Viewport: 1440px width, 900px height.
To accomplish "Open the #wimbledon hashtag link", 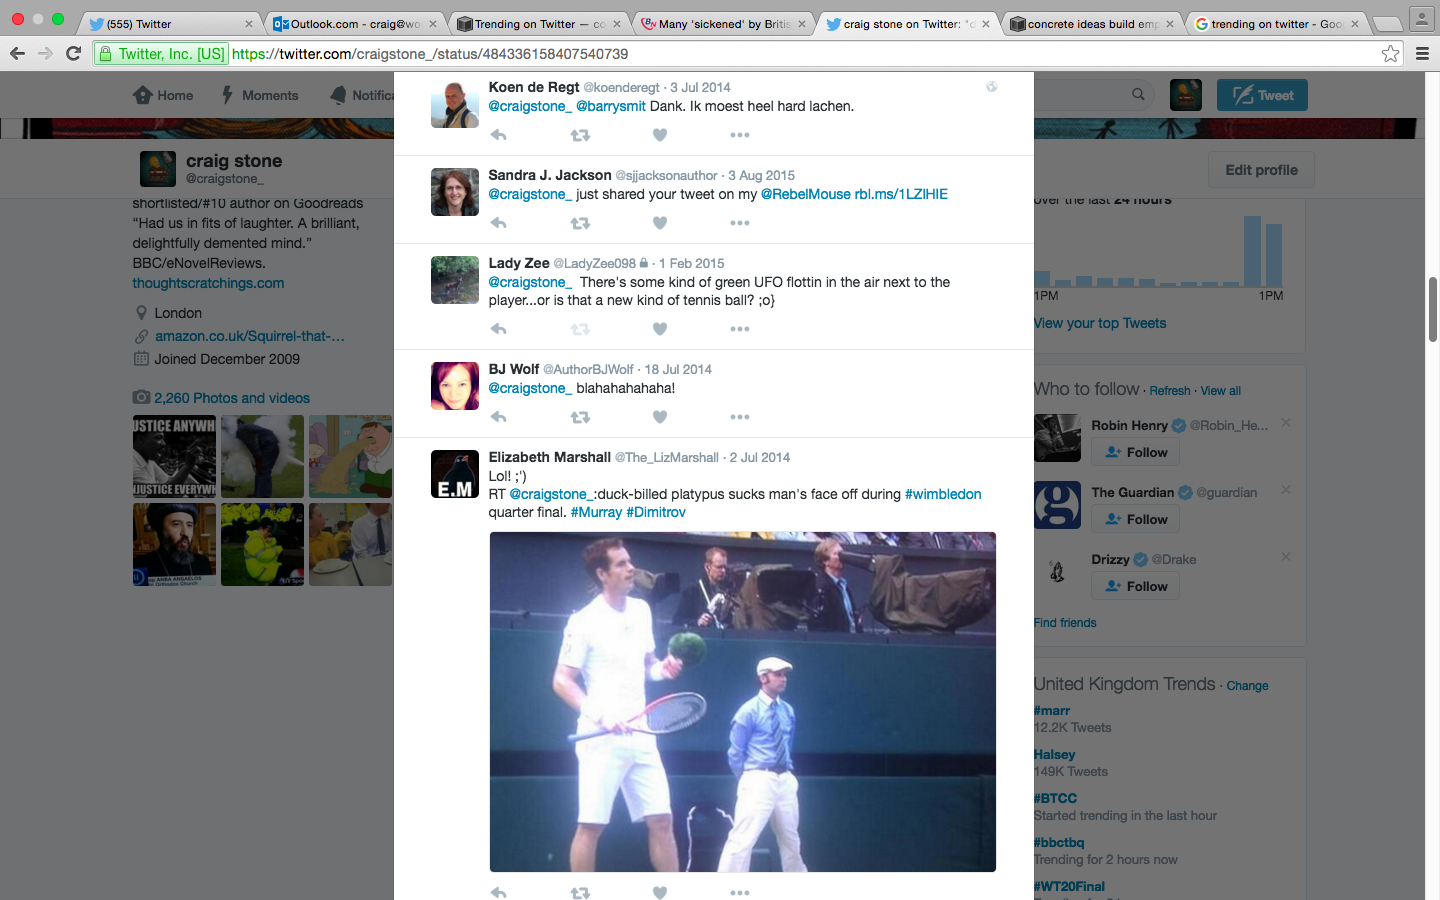I will point(943,494).
